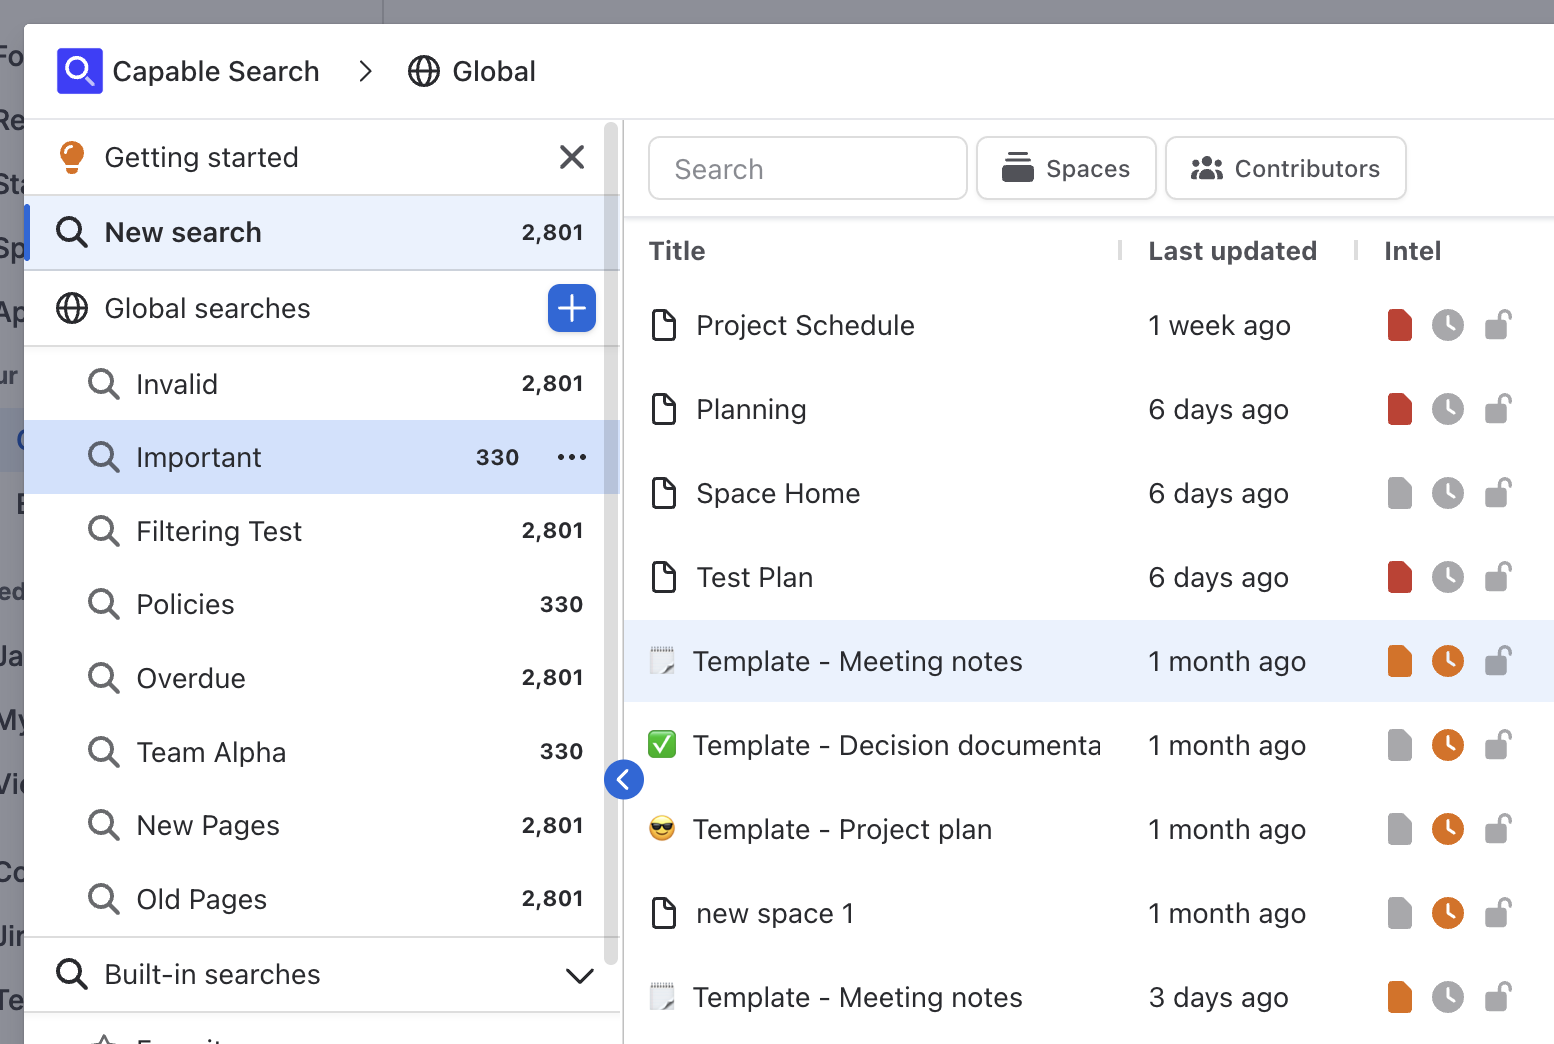
Task: Click the orange clock icon for Template - Project plan
Action: (1447, 829)
